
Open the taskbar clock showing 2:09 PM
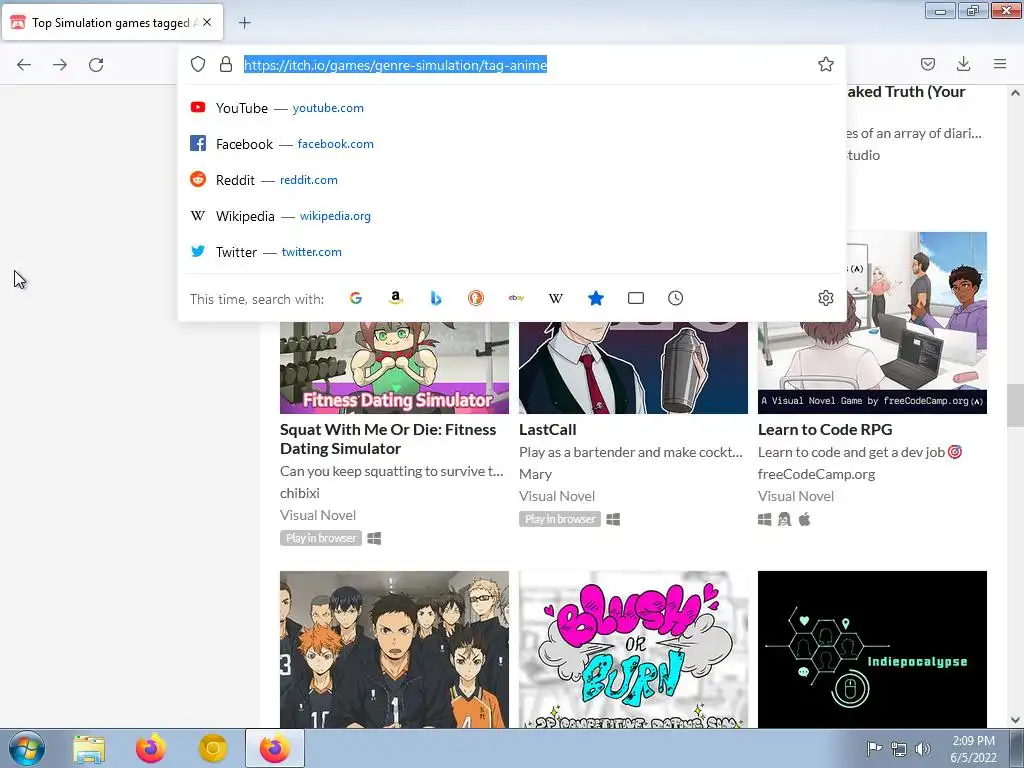click(973, 749)
